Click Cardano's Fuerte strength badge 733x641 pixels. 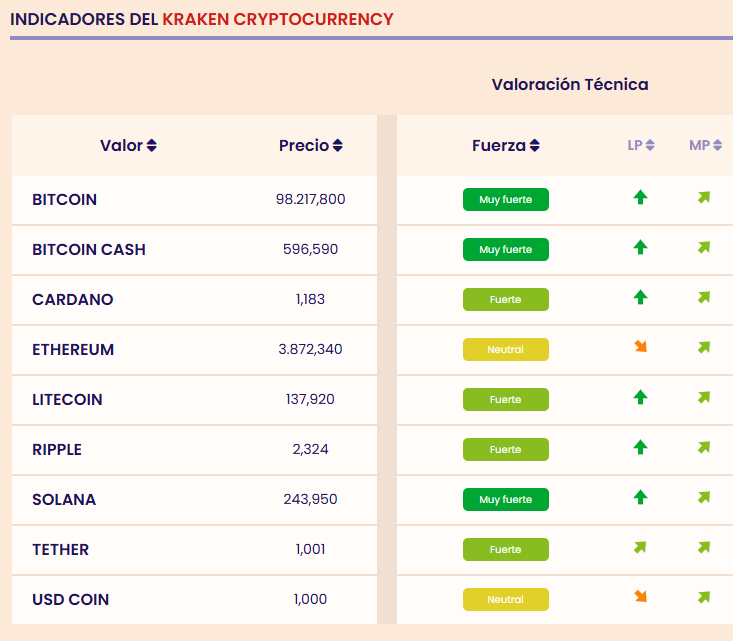tap(505, 300)
